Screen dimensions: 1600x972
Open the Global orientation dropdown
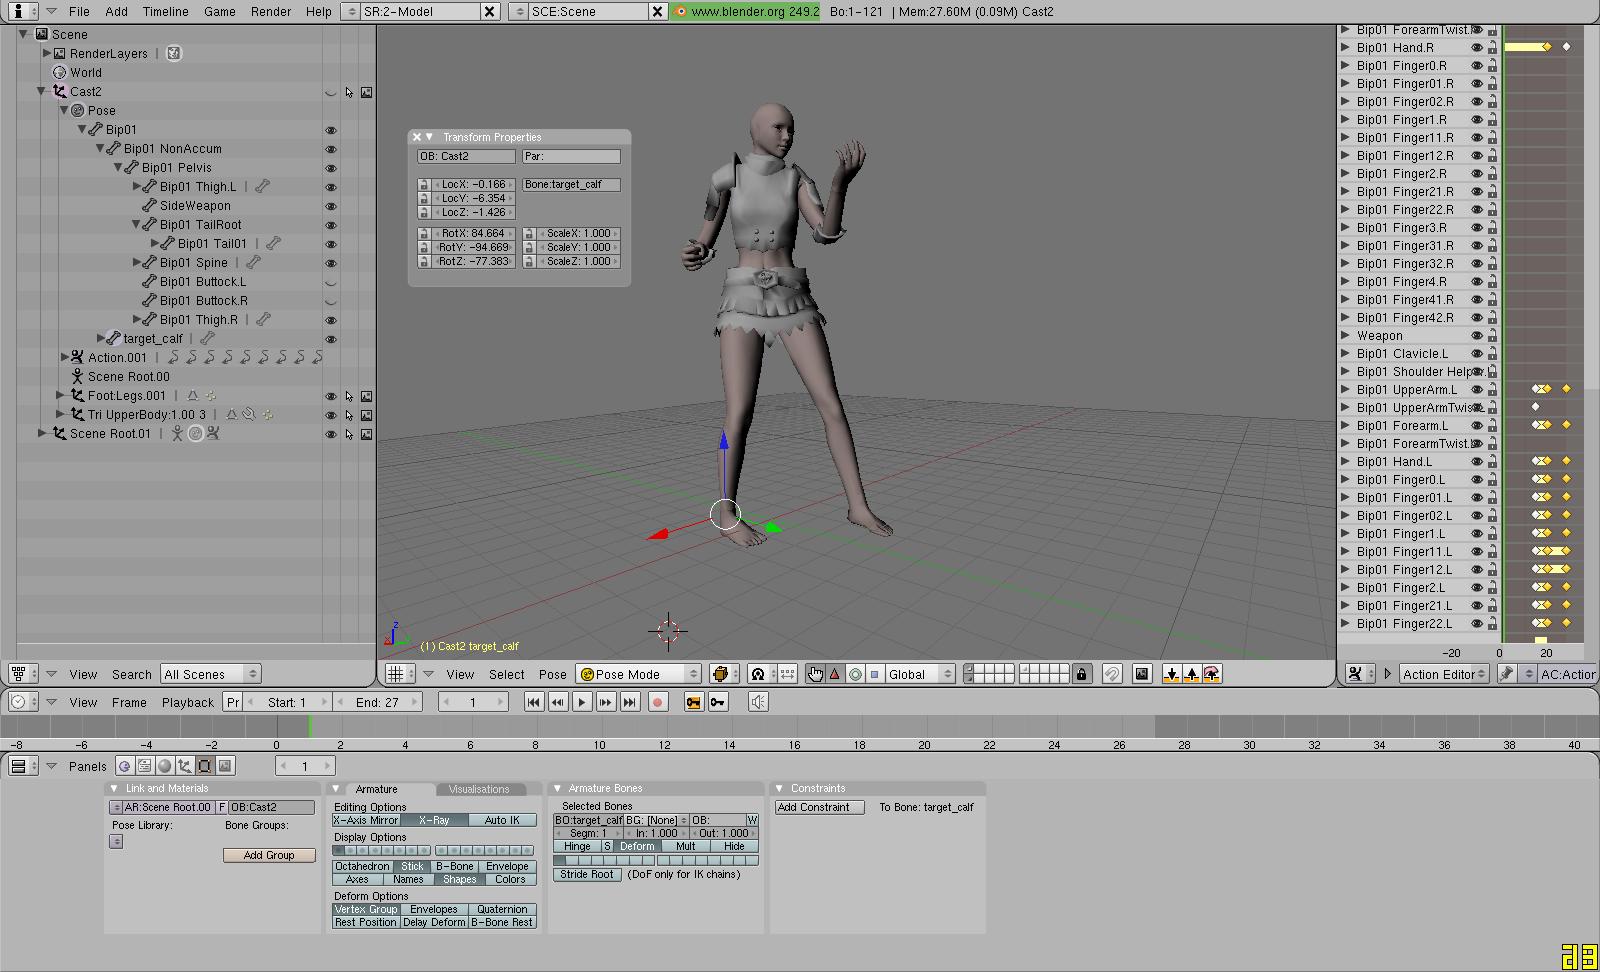pos(920,674)
